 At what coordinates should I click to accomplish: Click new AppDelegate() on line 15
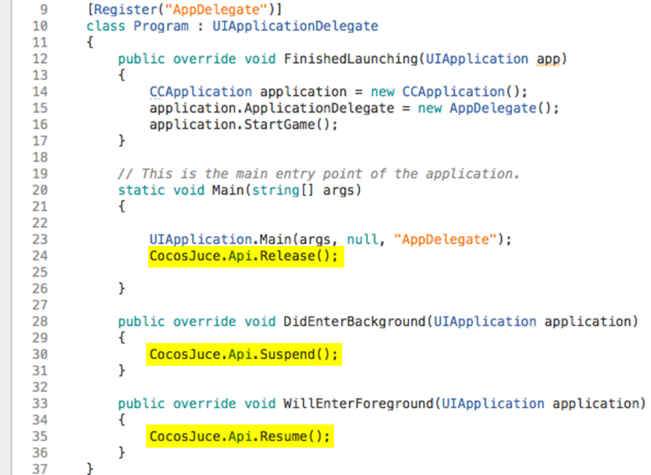click(x=484, y=108)
